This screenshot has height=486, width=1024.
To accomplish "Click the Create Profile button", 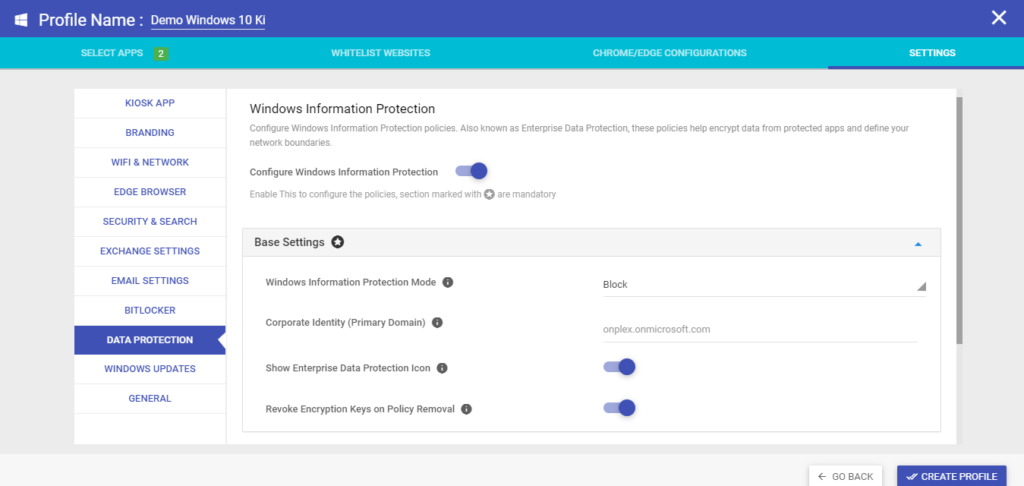I will [x=952, y=476].
